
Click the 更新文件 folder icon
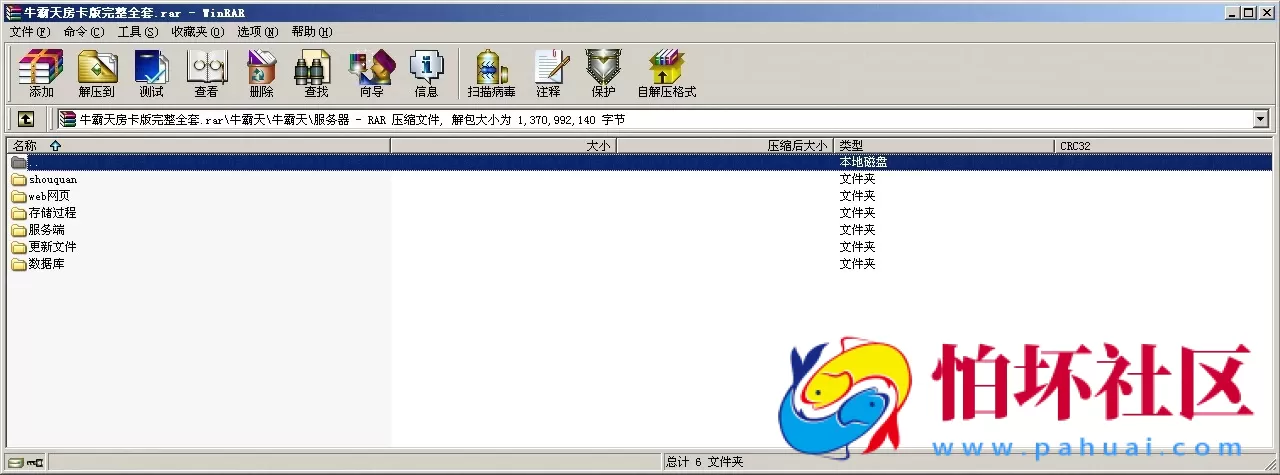click(18, 247)
